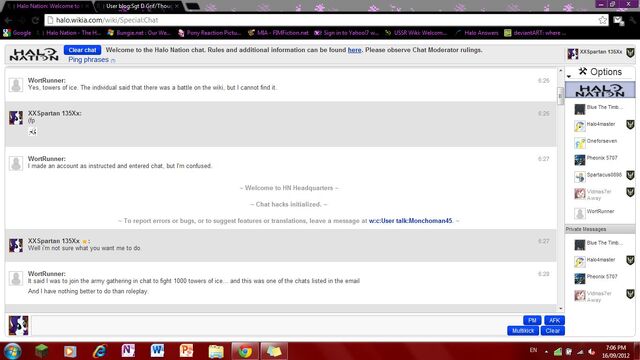Launch Microsoft Word from the taskbar
The image size is (640, 360).
click(x=158, y=351)
